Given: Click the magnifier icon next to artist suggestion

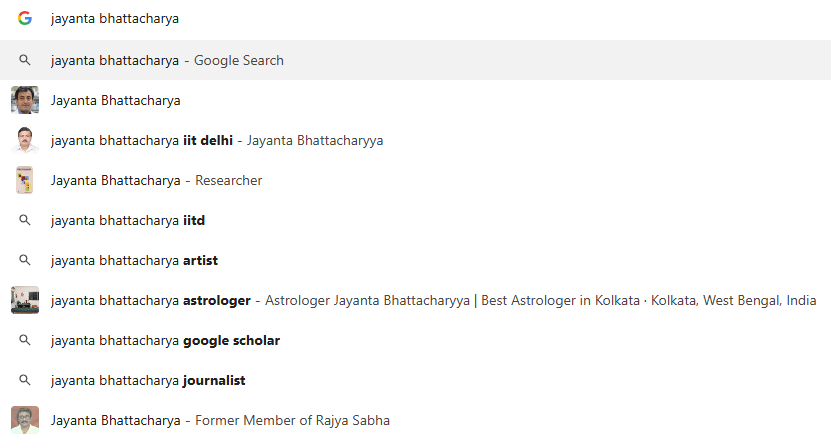Looking at the screenshot, I should [x=25, y=260].
